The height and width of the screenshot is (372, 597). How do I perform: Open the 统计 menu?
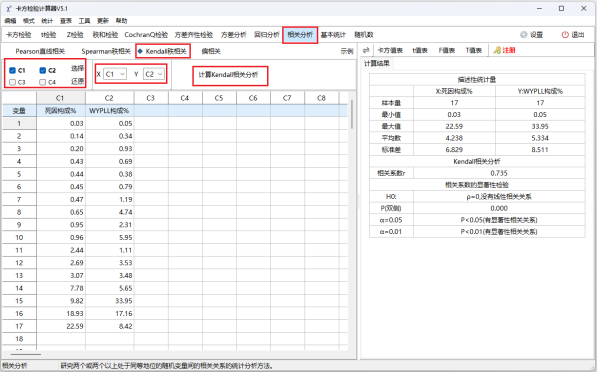point(47,21)
